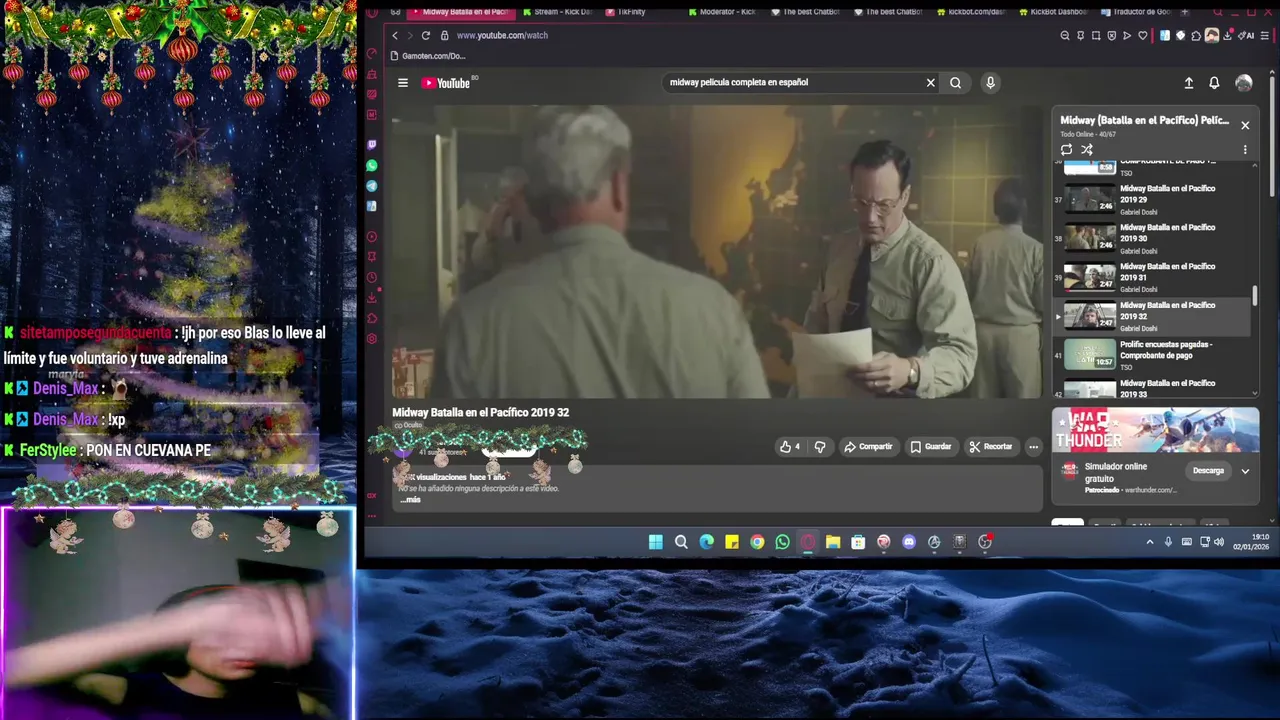Save the video with Guardar
1280x720 pixels.
coord(931,447)
